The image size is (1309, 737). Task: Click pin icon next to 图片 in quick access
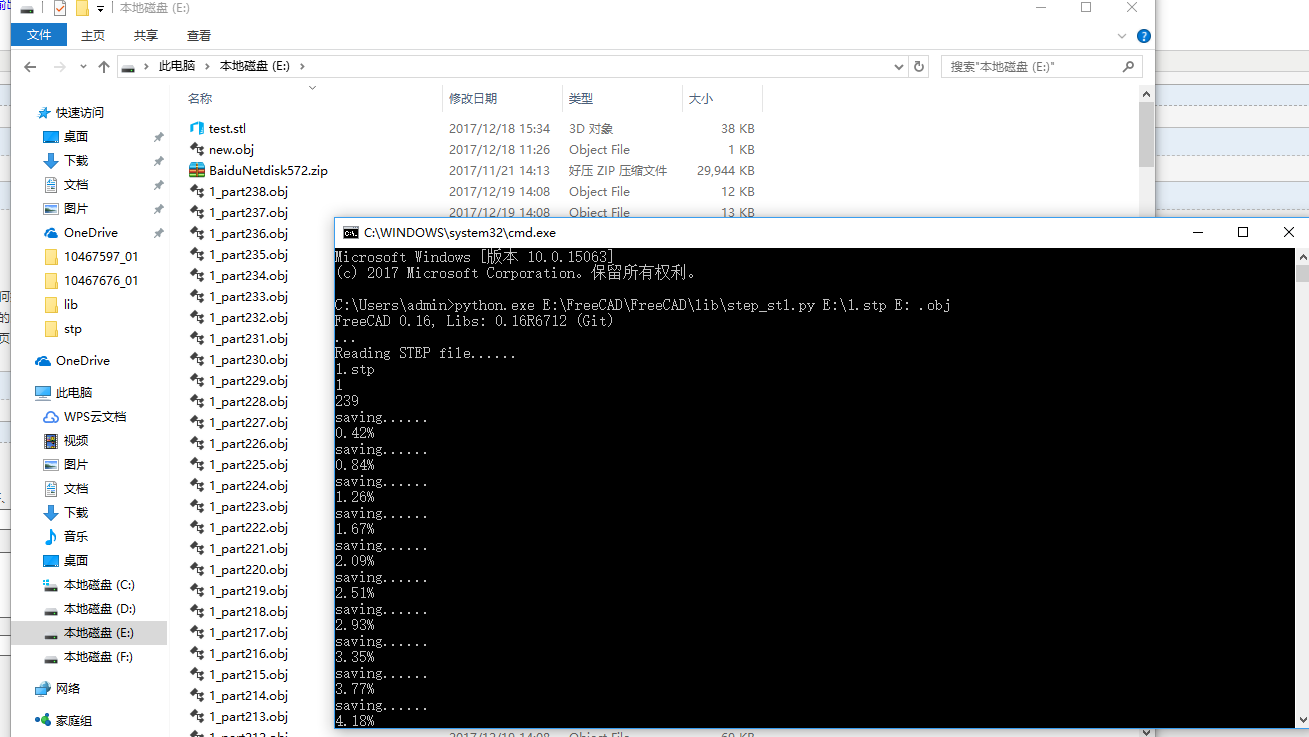pos(158,209)
